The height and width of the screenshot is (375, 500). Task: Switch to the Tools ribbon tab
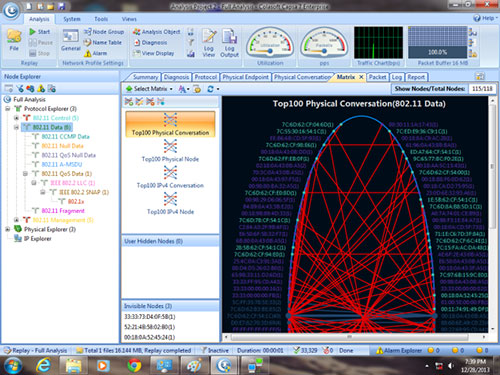pos(101,19)
